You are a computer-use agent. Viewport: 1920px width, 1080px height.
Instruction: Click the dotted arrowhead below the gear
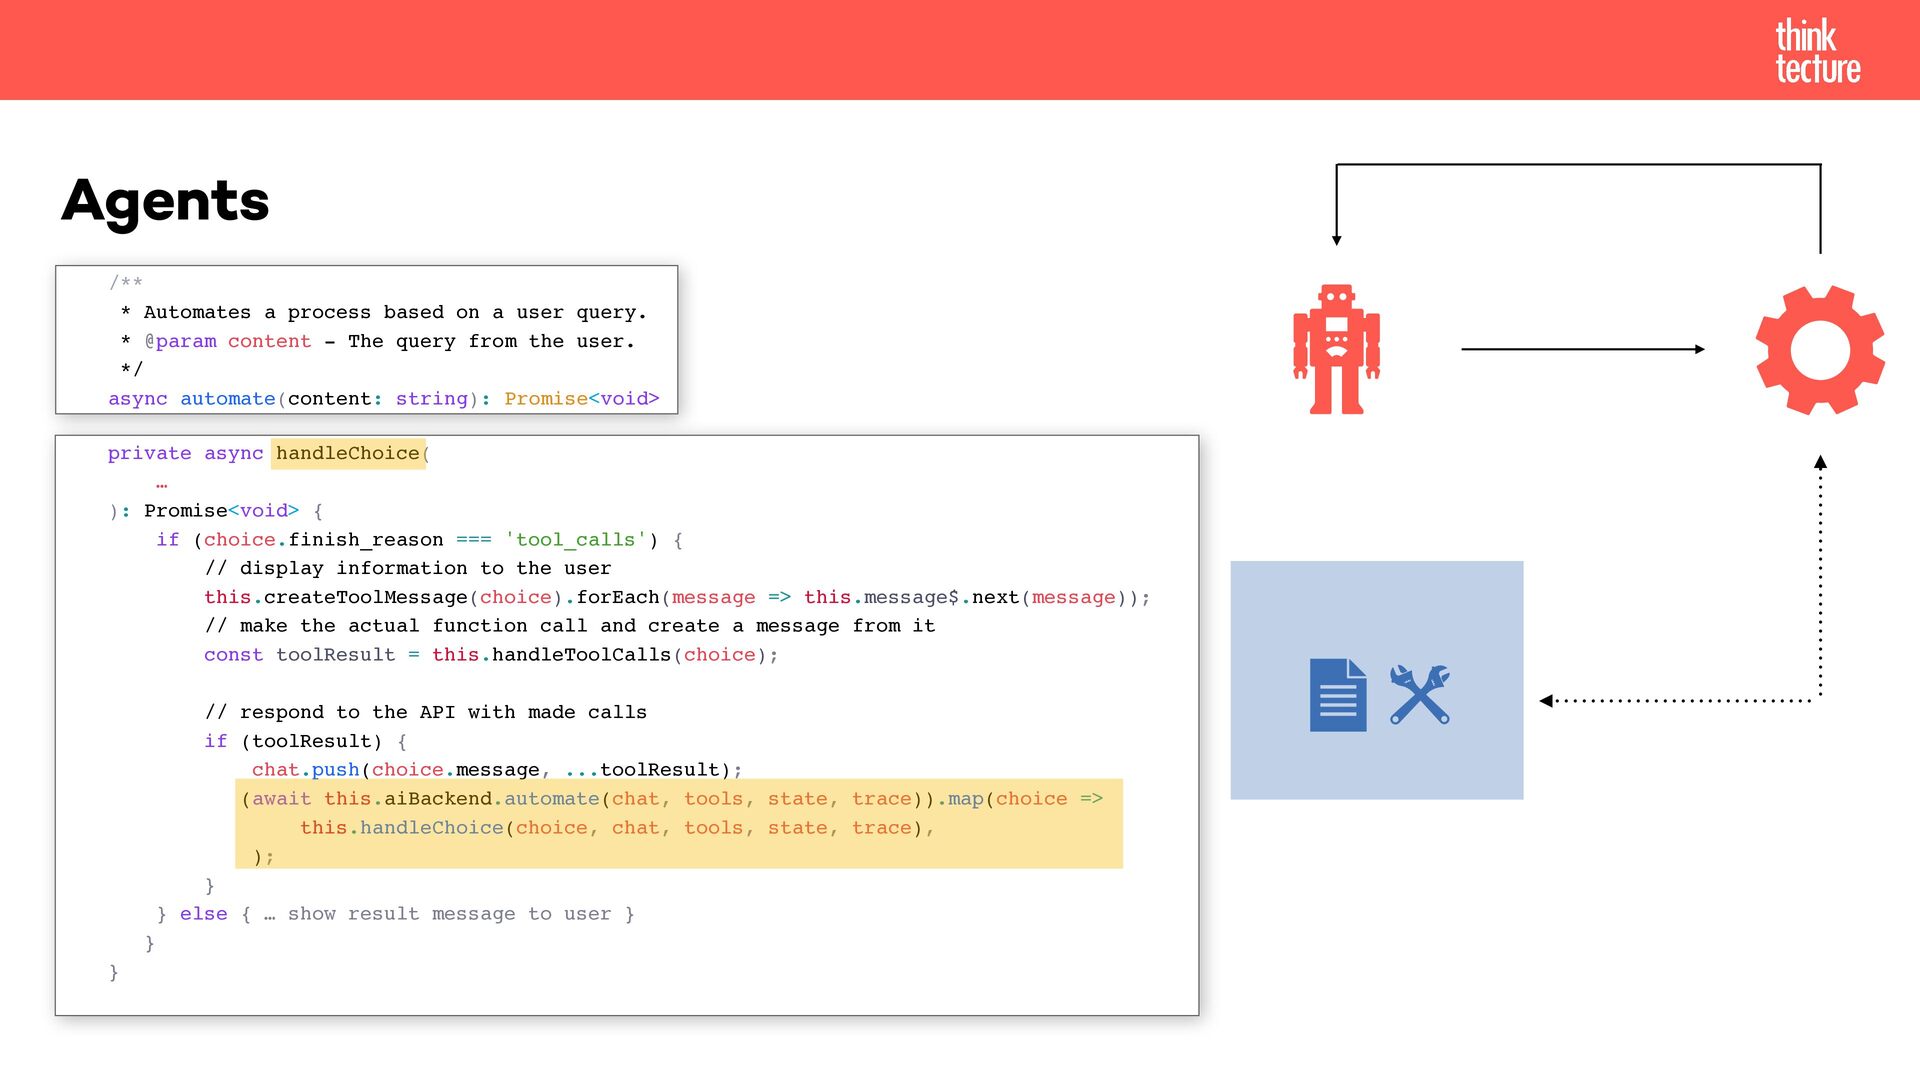[x=1820, y=463]
